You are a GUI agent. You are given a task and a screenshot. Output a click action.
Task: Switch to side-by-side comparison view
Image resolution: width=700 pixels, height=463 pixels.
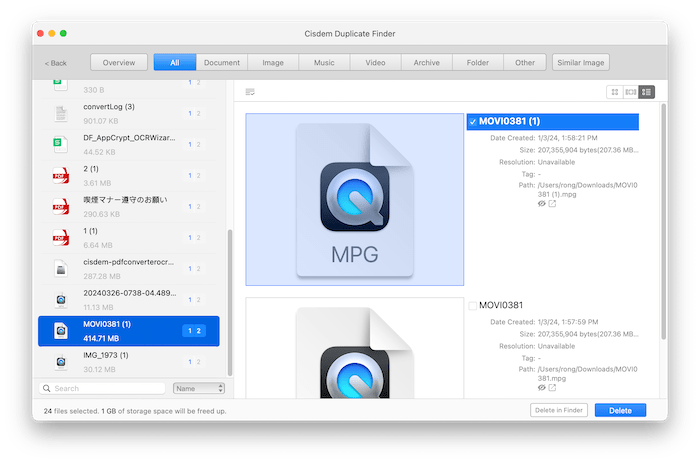[630, 92]
